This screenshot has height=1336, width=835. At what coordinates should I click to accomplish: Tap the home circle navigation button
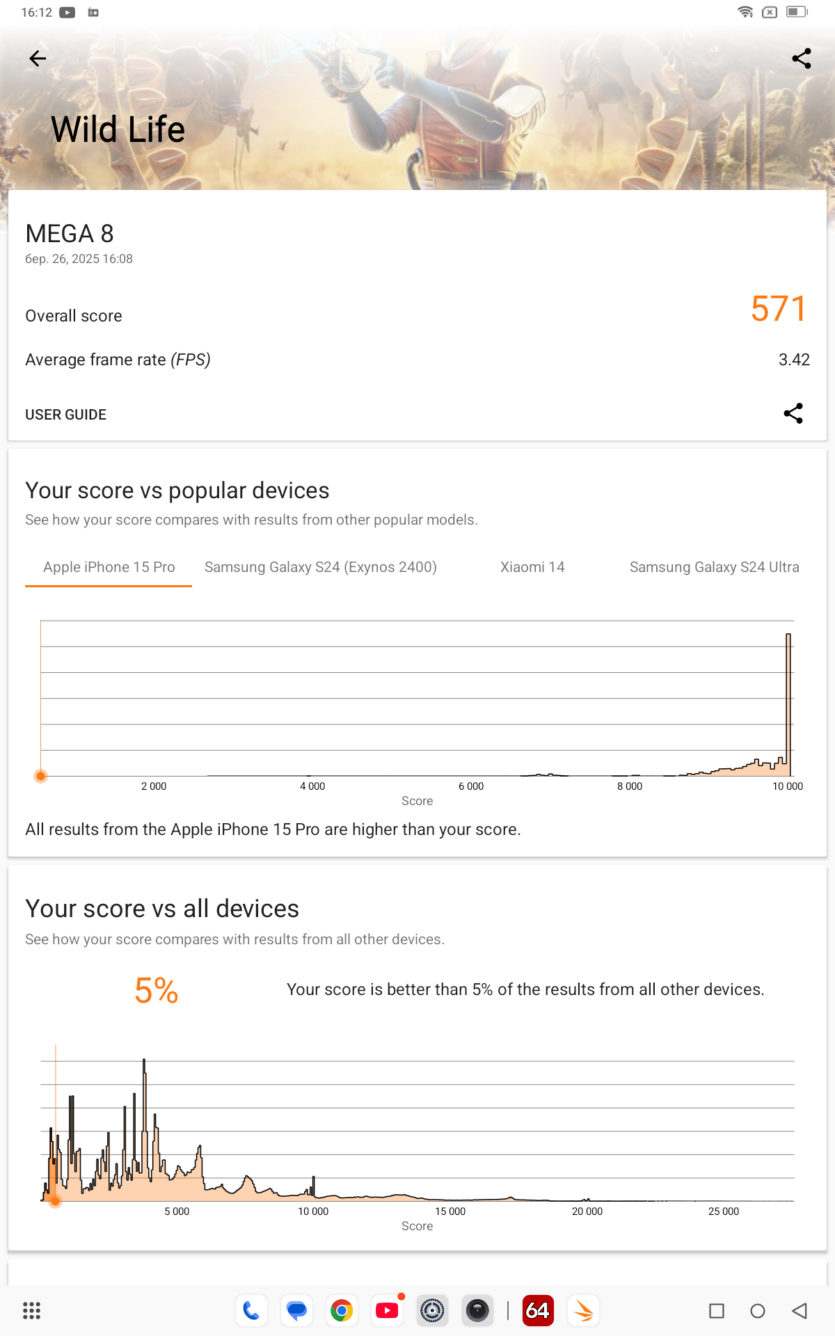click(x=758, y=1310)
